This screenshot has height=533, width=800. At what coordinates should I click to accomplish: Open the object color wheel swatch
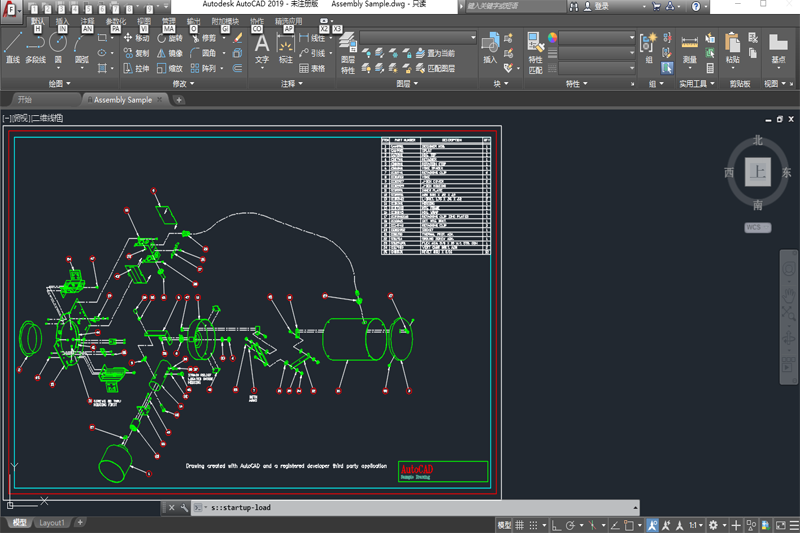(x=552, y=37)
